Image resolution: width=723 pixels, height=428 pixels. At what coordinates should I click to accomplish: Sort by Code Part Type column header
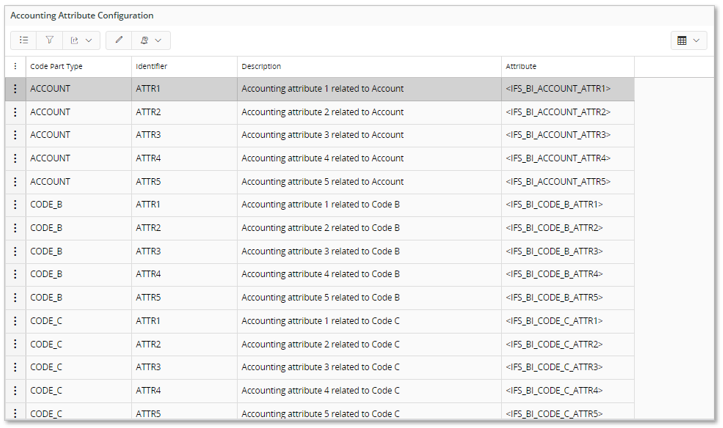57,67
